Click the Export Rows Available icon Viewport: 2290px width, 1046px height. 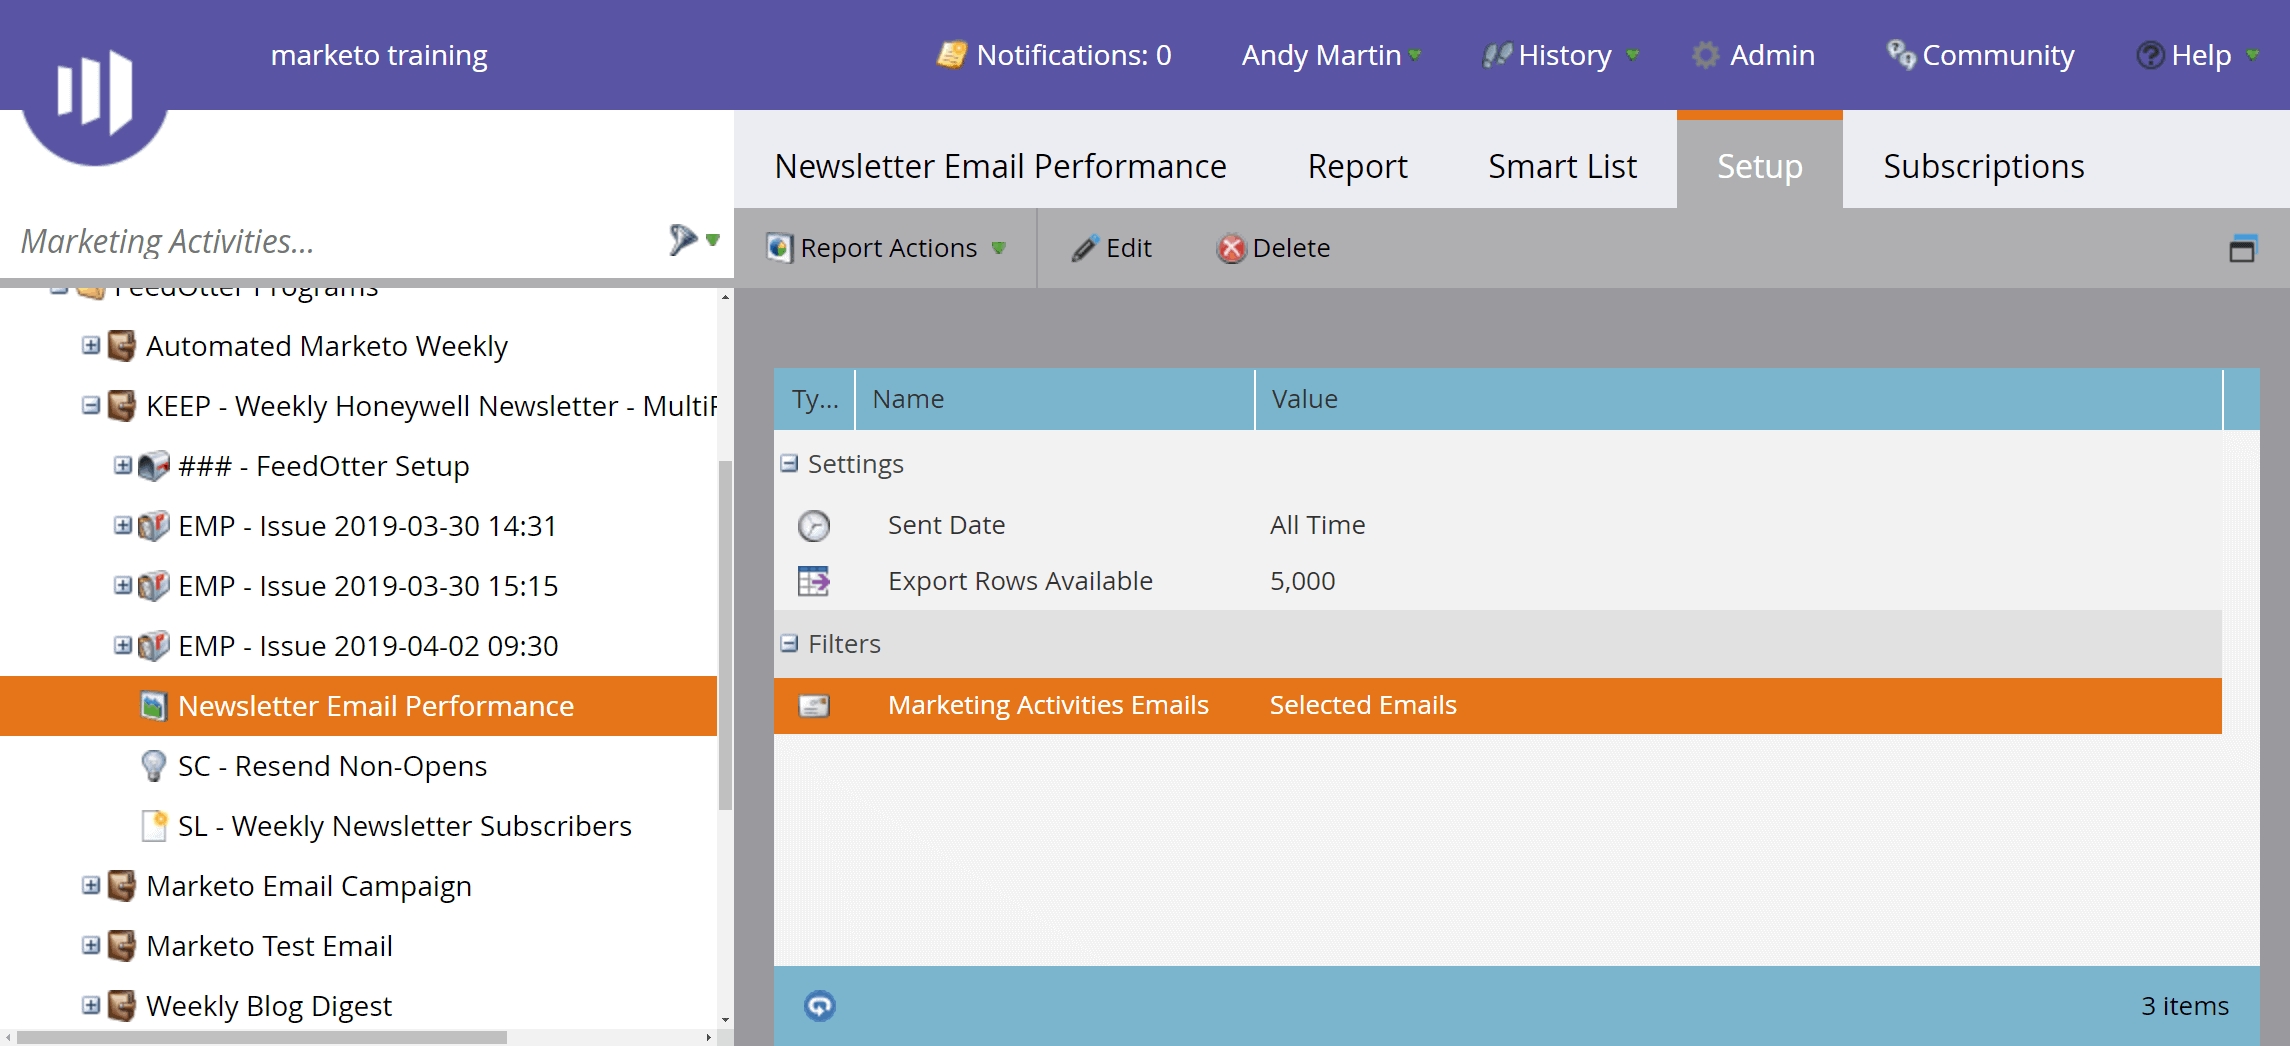point(814,581)
